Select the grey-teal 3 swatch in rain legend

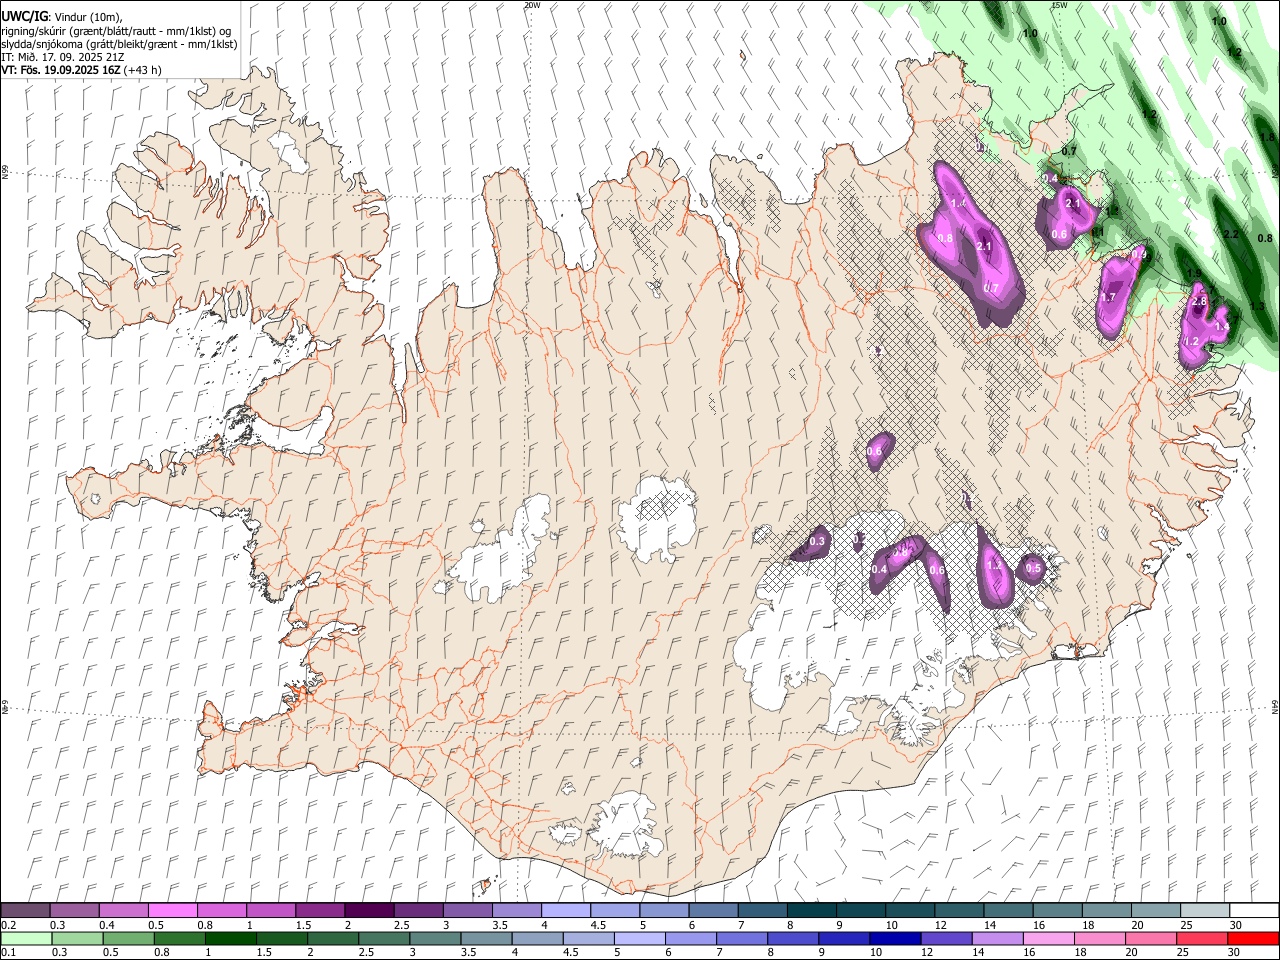point(435,938)
